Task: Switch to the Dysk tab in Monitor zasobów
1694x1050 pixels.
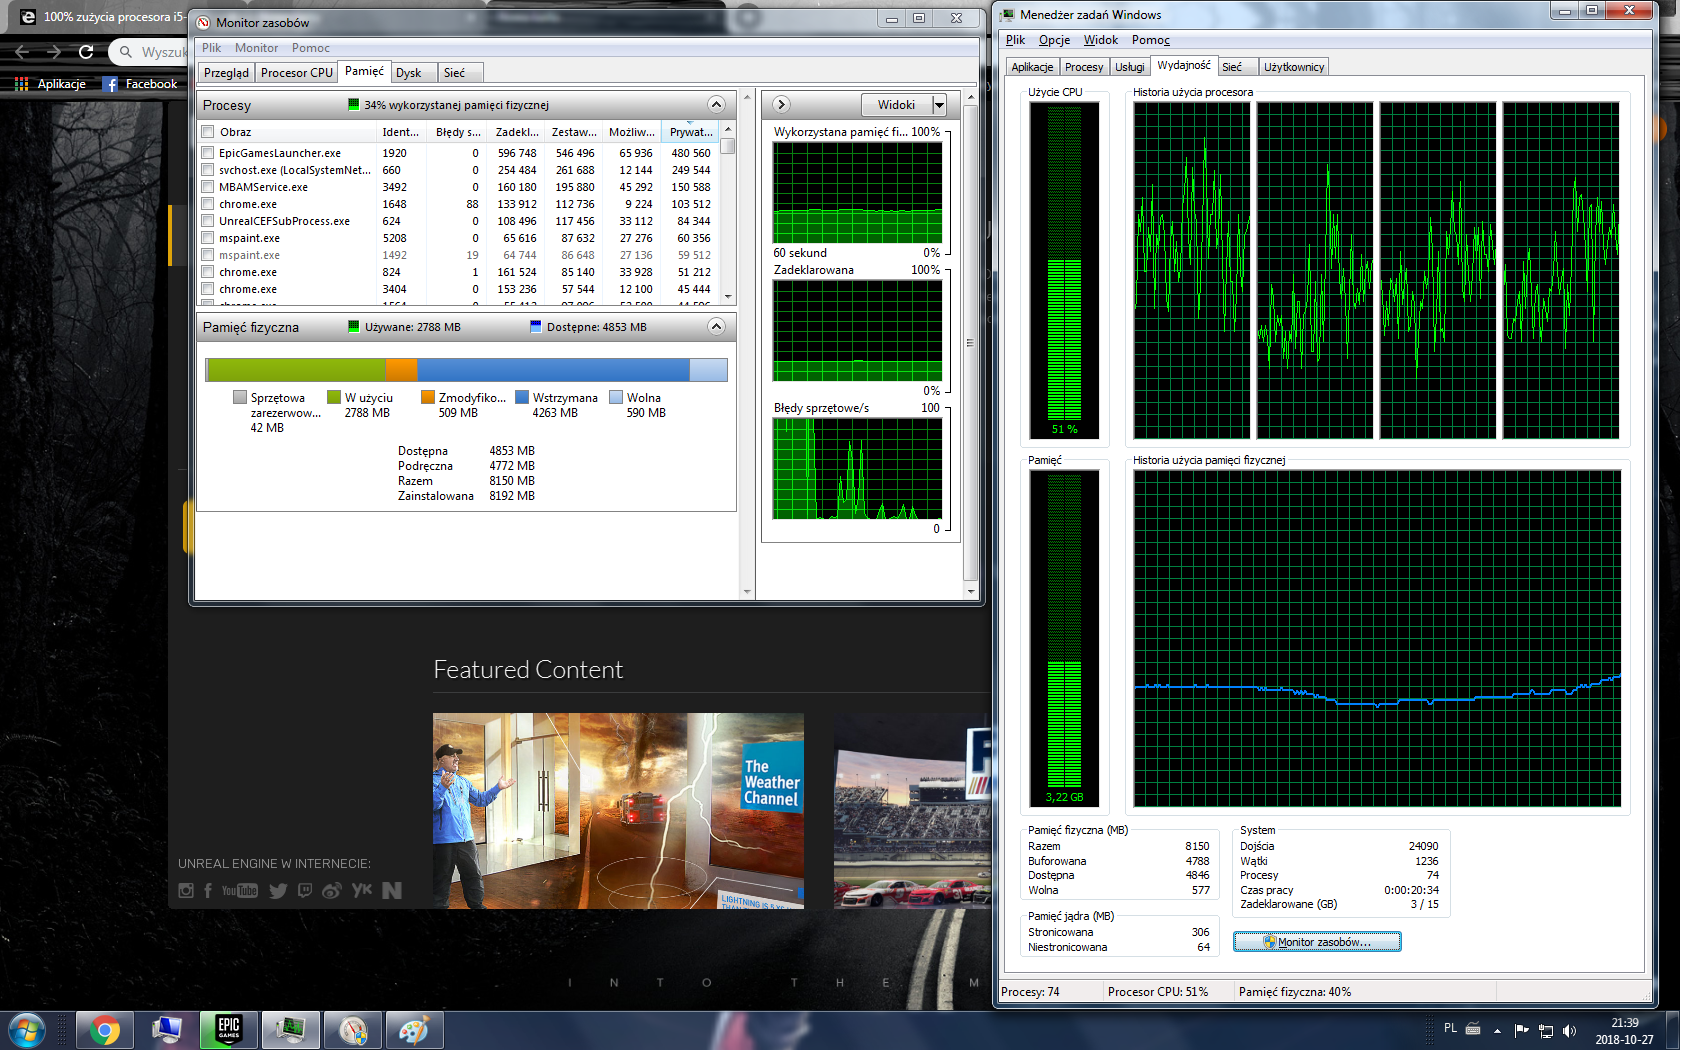Action: pos(411,72)
